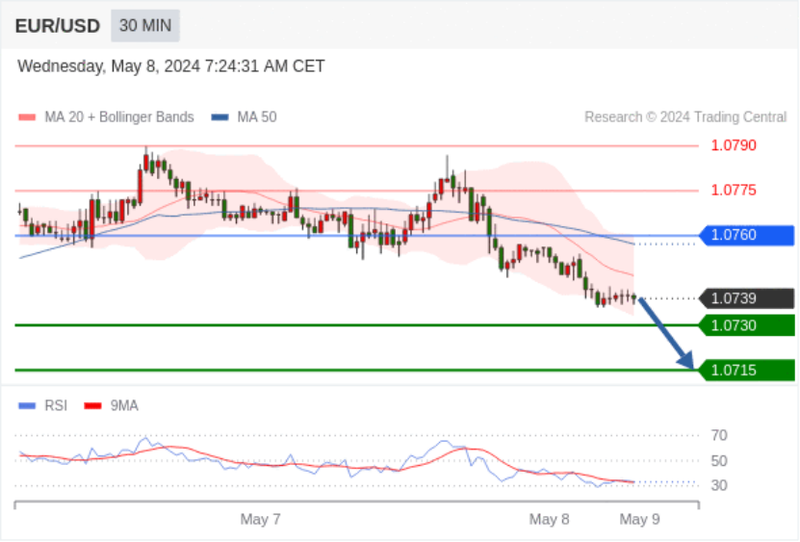Click the date and time text
Image resolution: width=800 pixels, height=542 pixels.
point(171,66)
